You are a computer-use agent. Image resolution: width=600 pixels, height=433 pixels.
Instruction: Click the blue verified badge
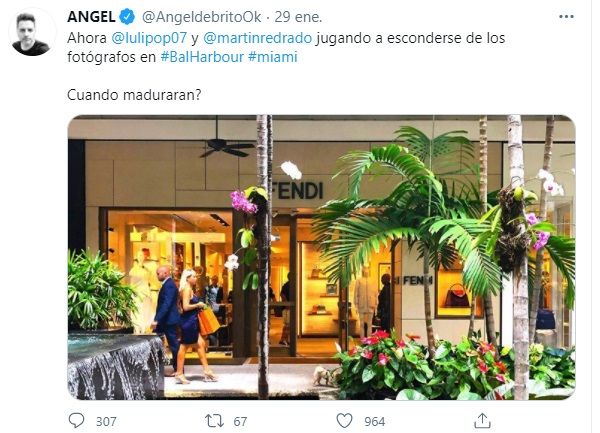pyautogui.click(x=127, y=17)
